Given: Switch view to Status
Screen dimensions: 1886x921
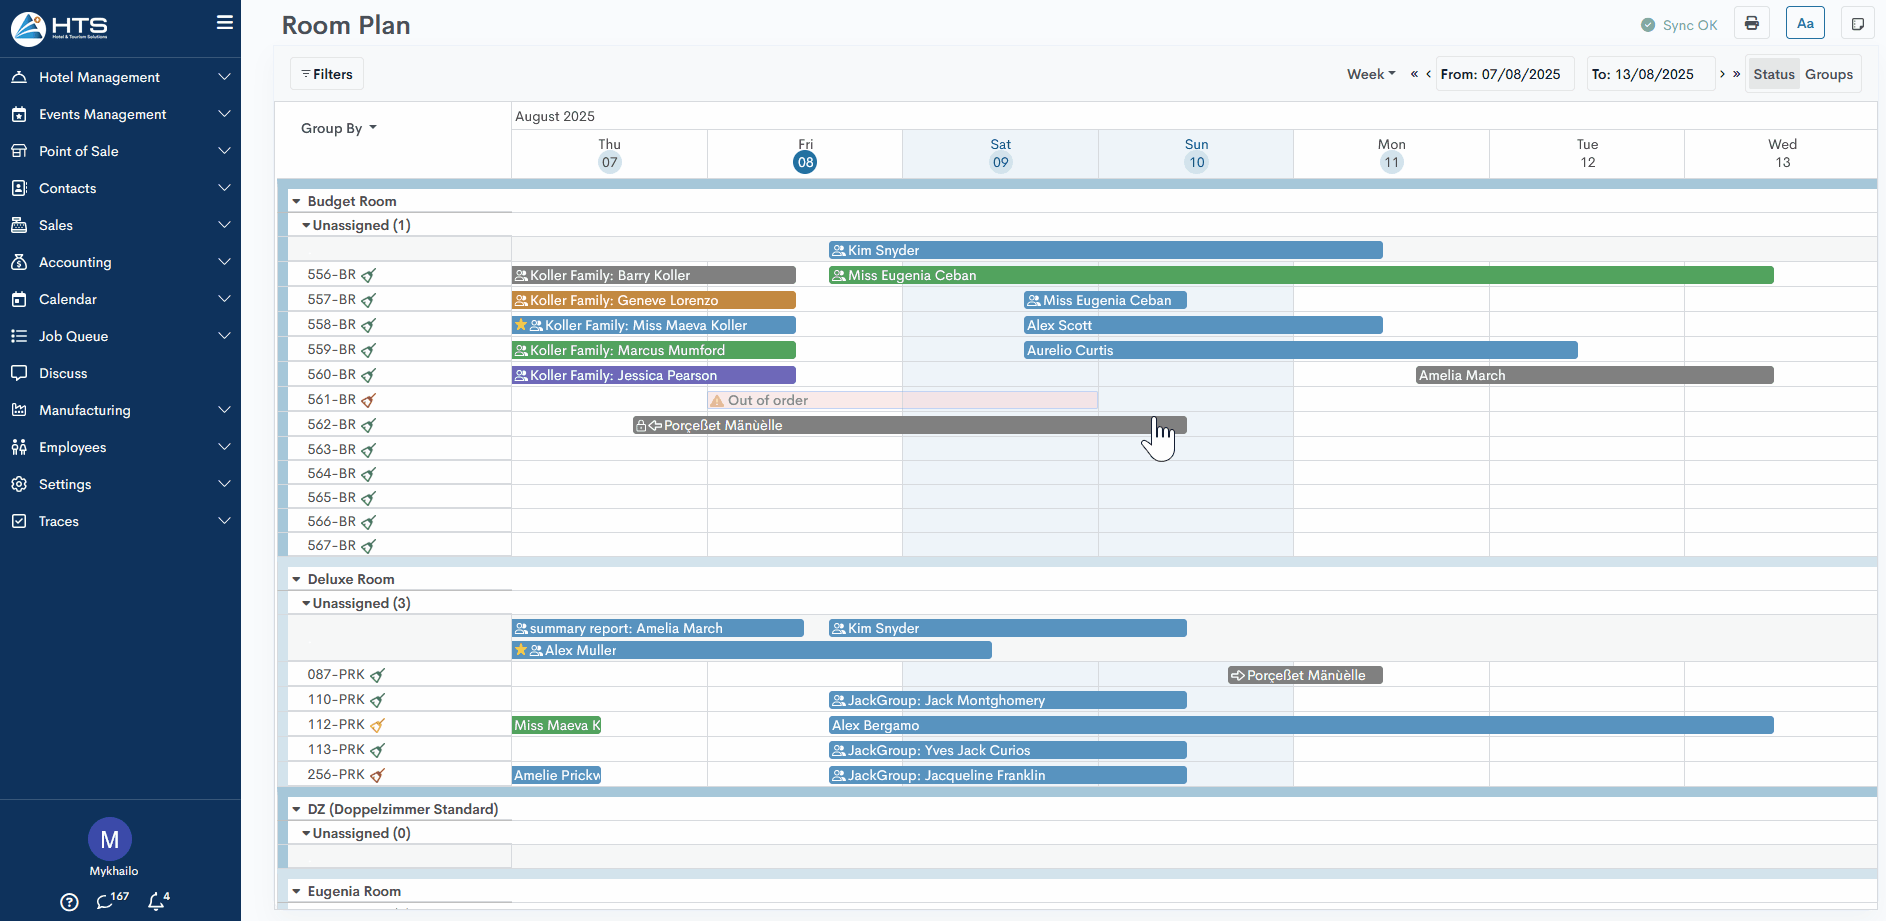Looking at the screenshot, I should tap(1773, 74).
